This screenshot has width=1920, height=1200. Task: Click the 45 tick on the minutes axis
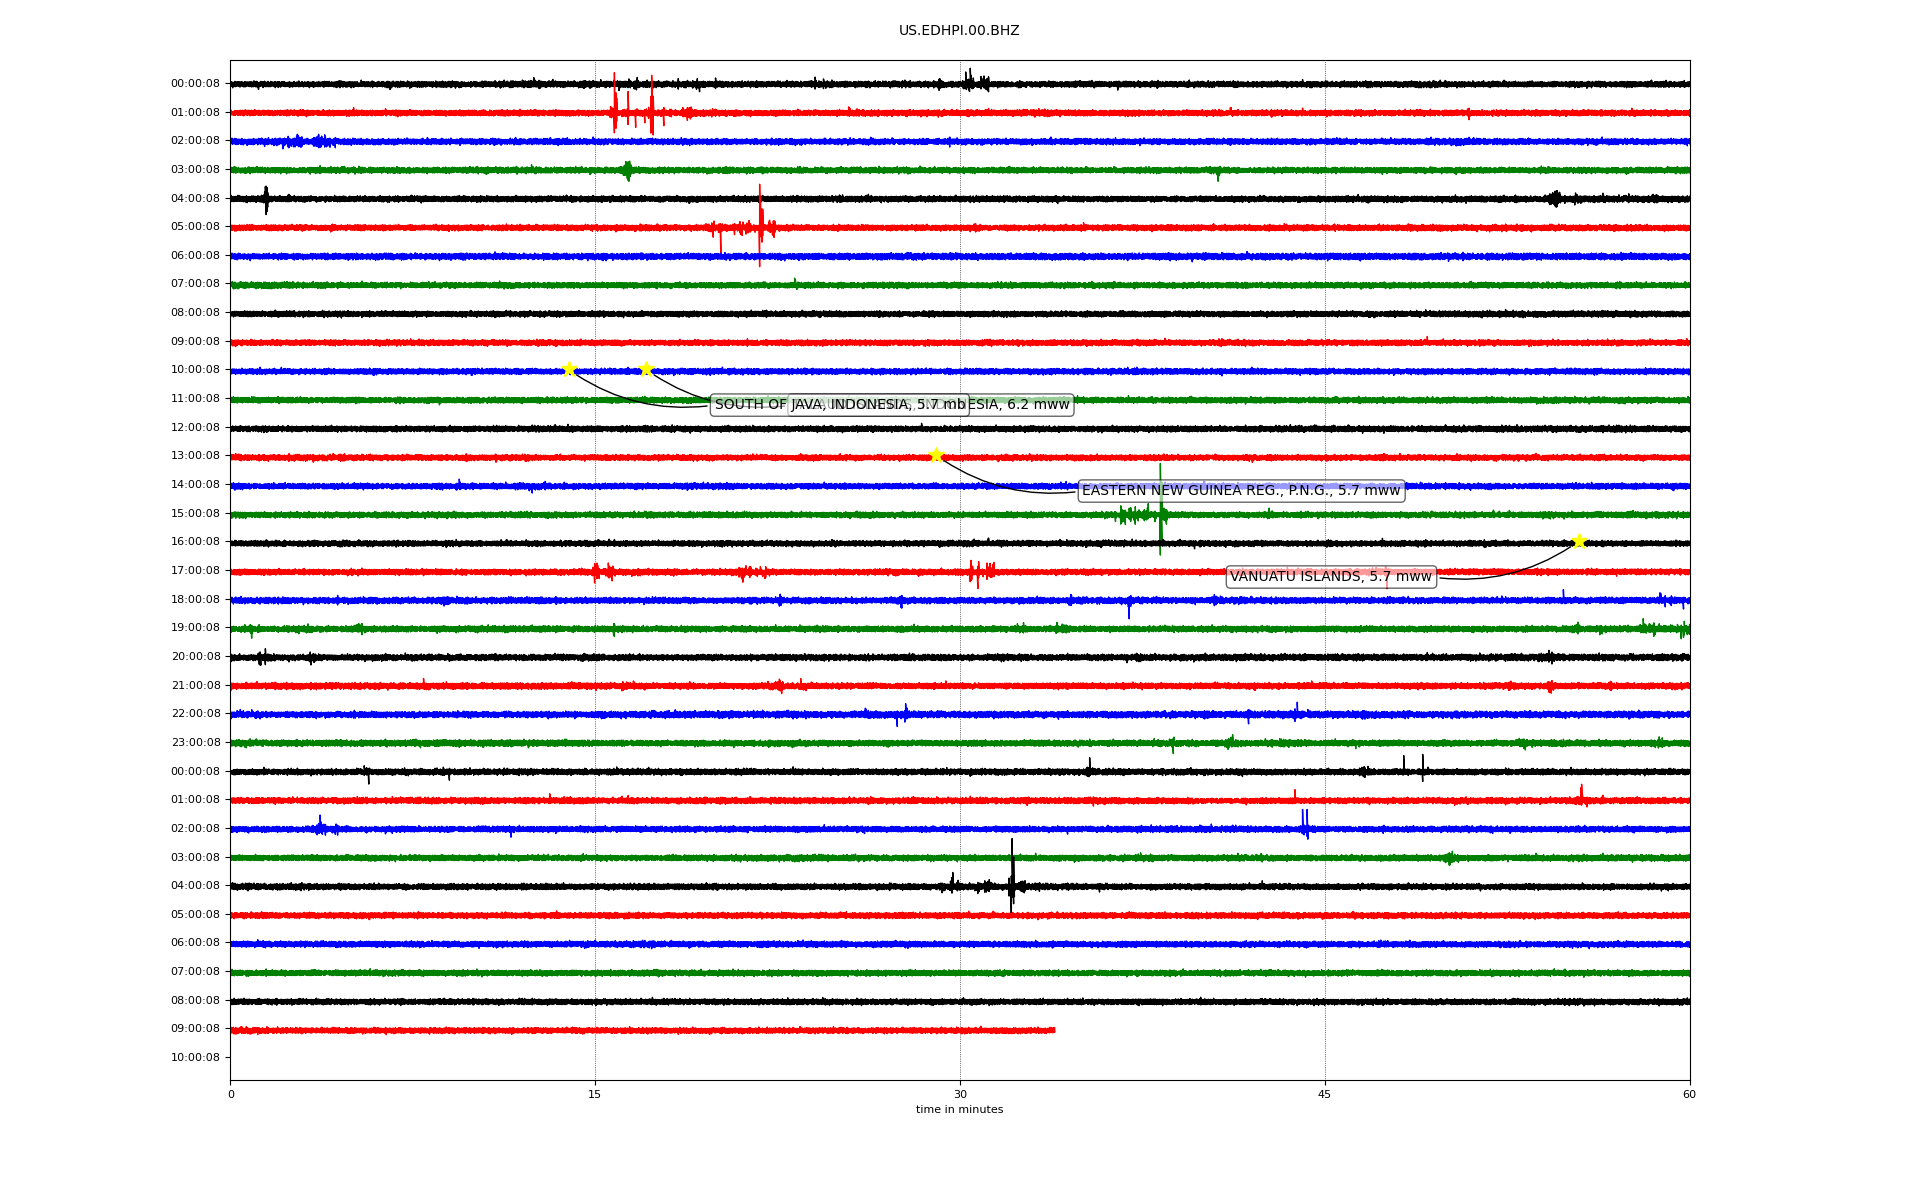click(1325, 1094)
